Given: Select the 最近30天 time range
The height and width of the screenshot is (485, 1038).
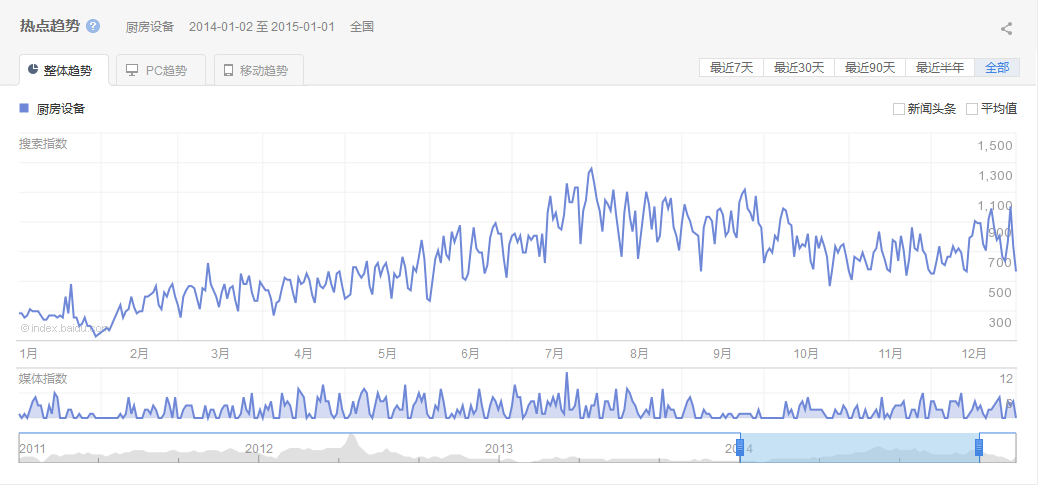Looking at the screenshot, I should [799, 67].
